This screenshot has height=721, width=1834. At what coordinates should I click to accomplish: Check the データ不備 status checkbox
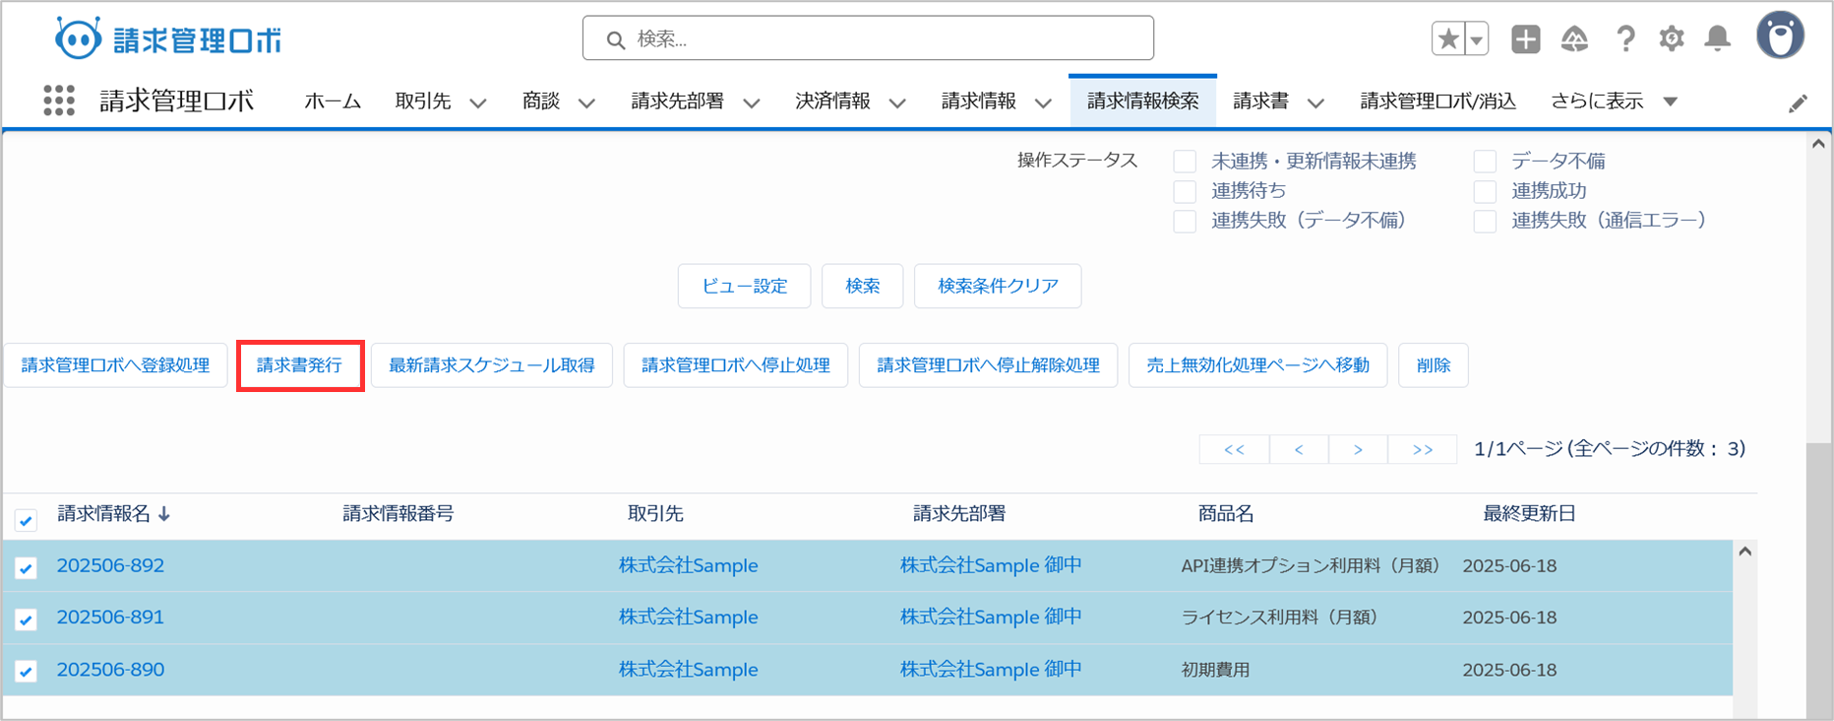[x=1485, y=162]
